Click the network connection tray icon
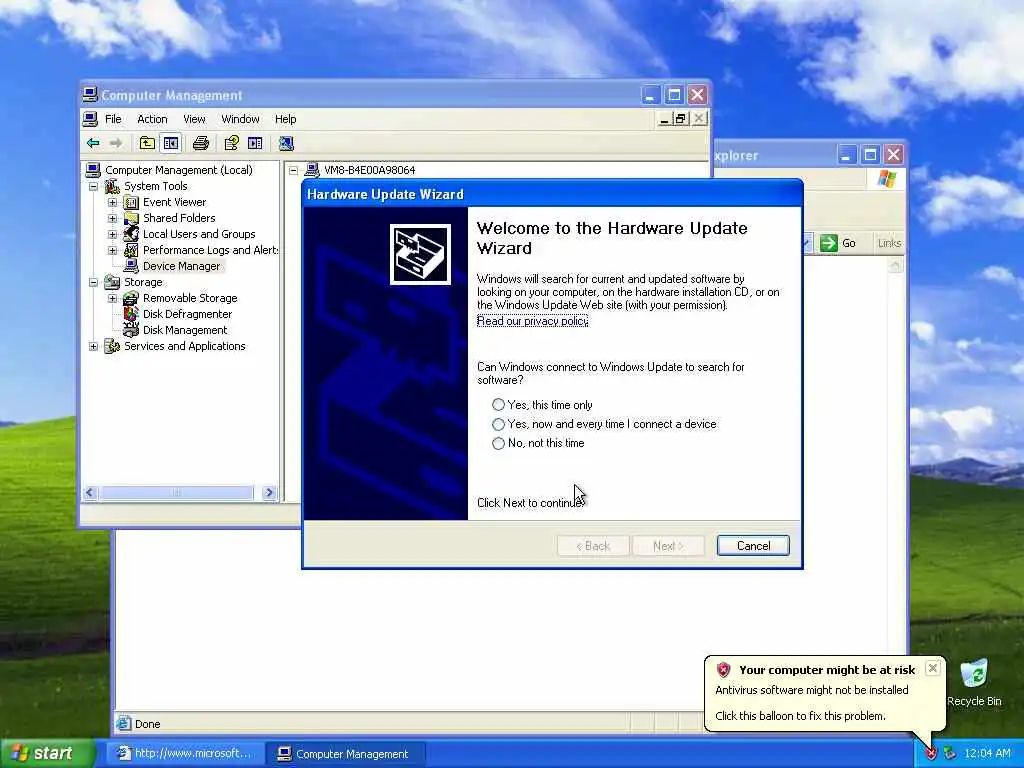This screenshot has width=1024, height=768. click(x=950, y=754)
